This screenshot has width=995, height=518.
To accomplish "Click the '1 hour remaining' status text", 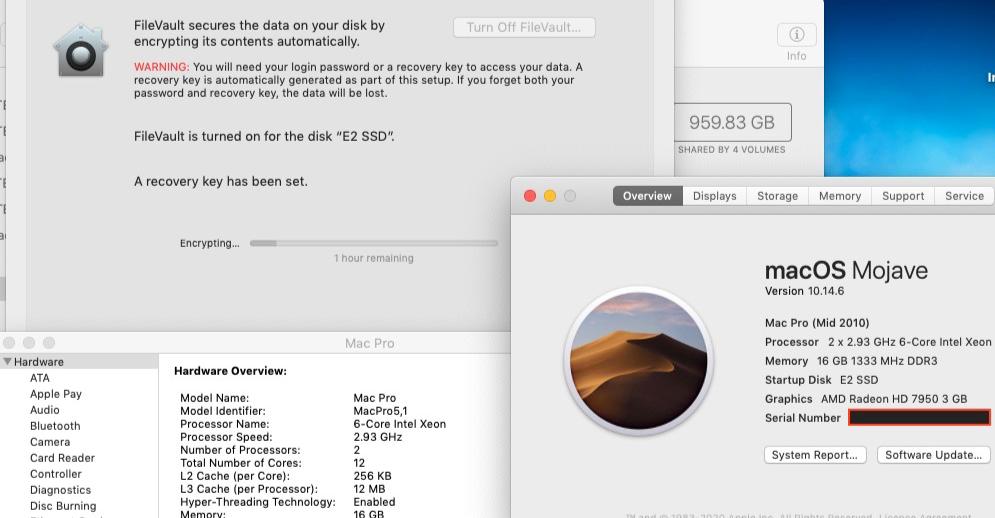I will (374, 258).
